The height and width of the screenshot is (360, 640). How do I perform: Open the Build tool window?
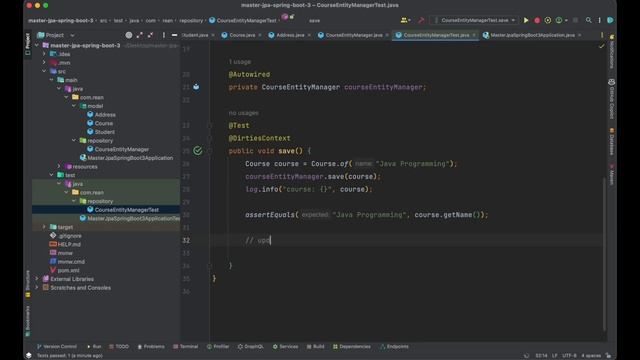coord(316,347)
